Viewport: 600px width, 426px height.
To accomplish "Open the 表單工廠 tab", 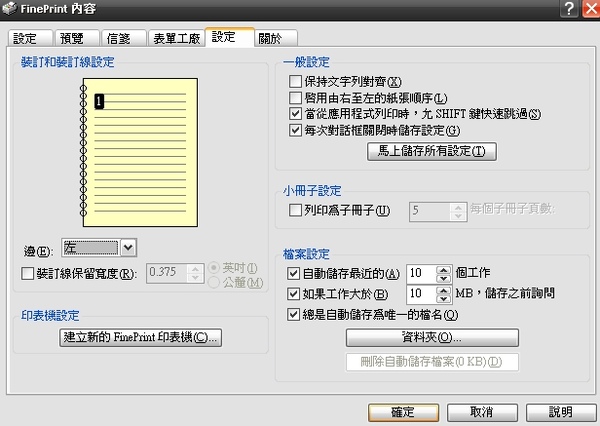I will pyautogui.click(x=176, y=38).
